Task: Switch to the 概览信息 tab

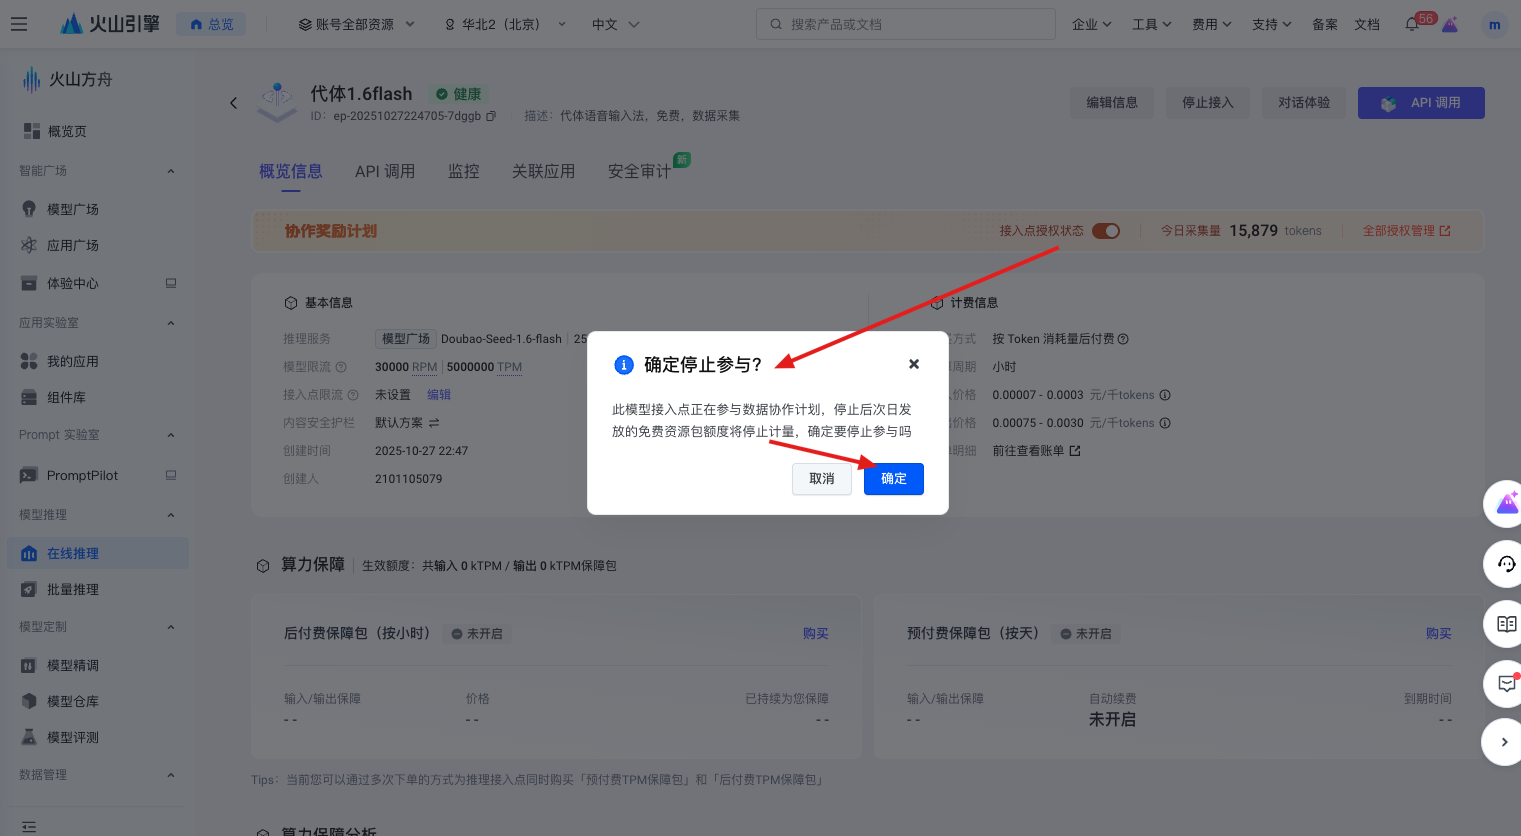Action: (x=290, y=172)
